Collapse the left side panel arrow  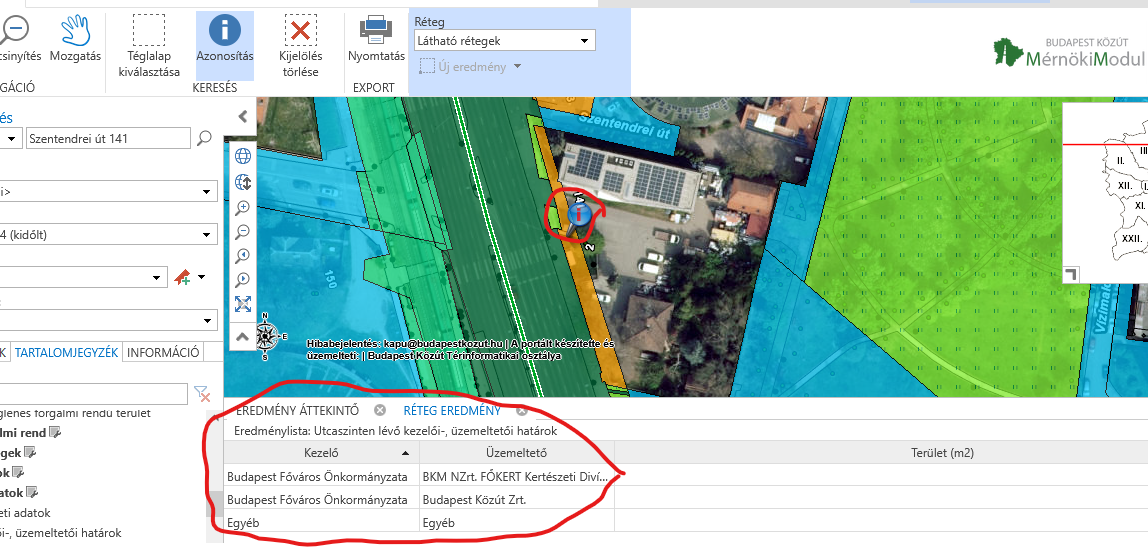click(x=242, y=117)
